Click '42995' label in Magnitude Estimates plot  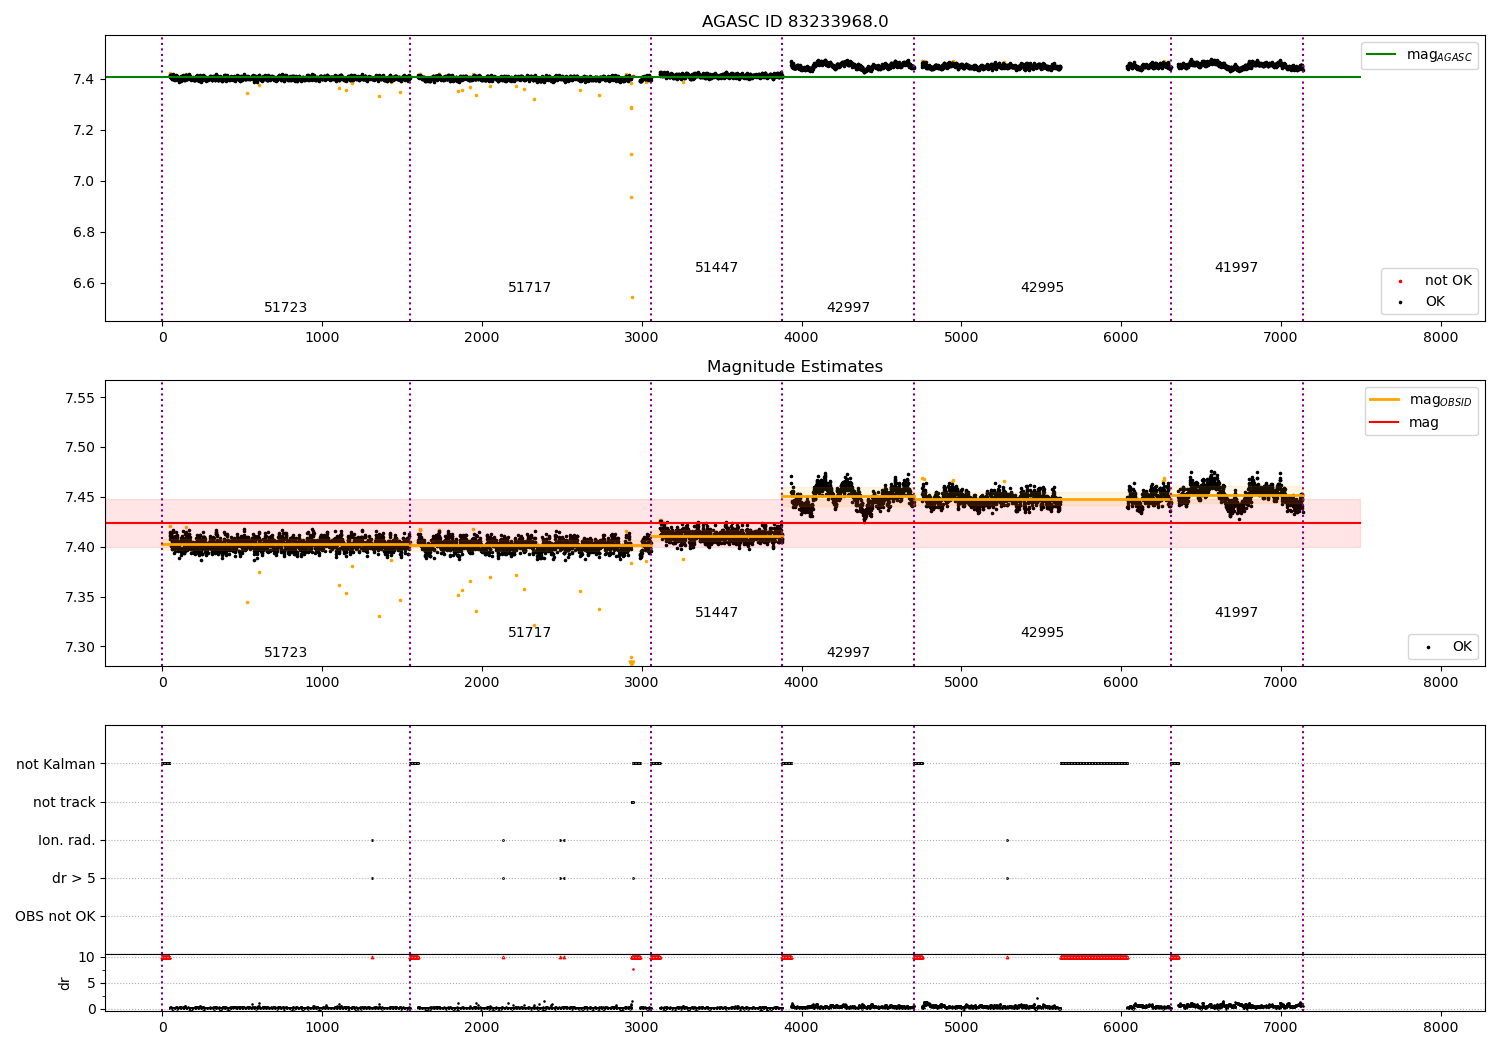[1042, 633]
